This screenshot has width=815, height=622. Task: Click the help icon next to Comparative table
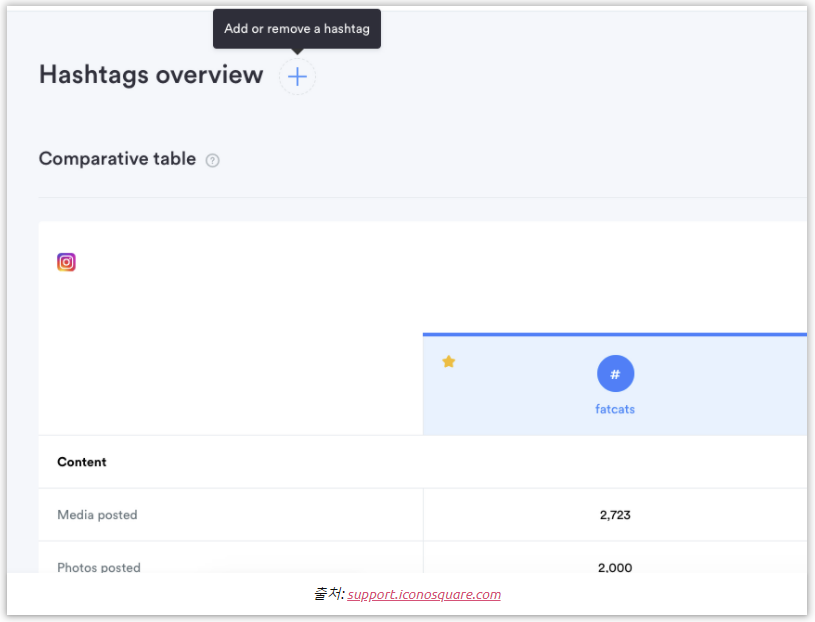pos(212,160)
